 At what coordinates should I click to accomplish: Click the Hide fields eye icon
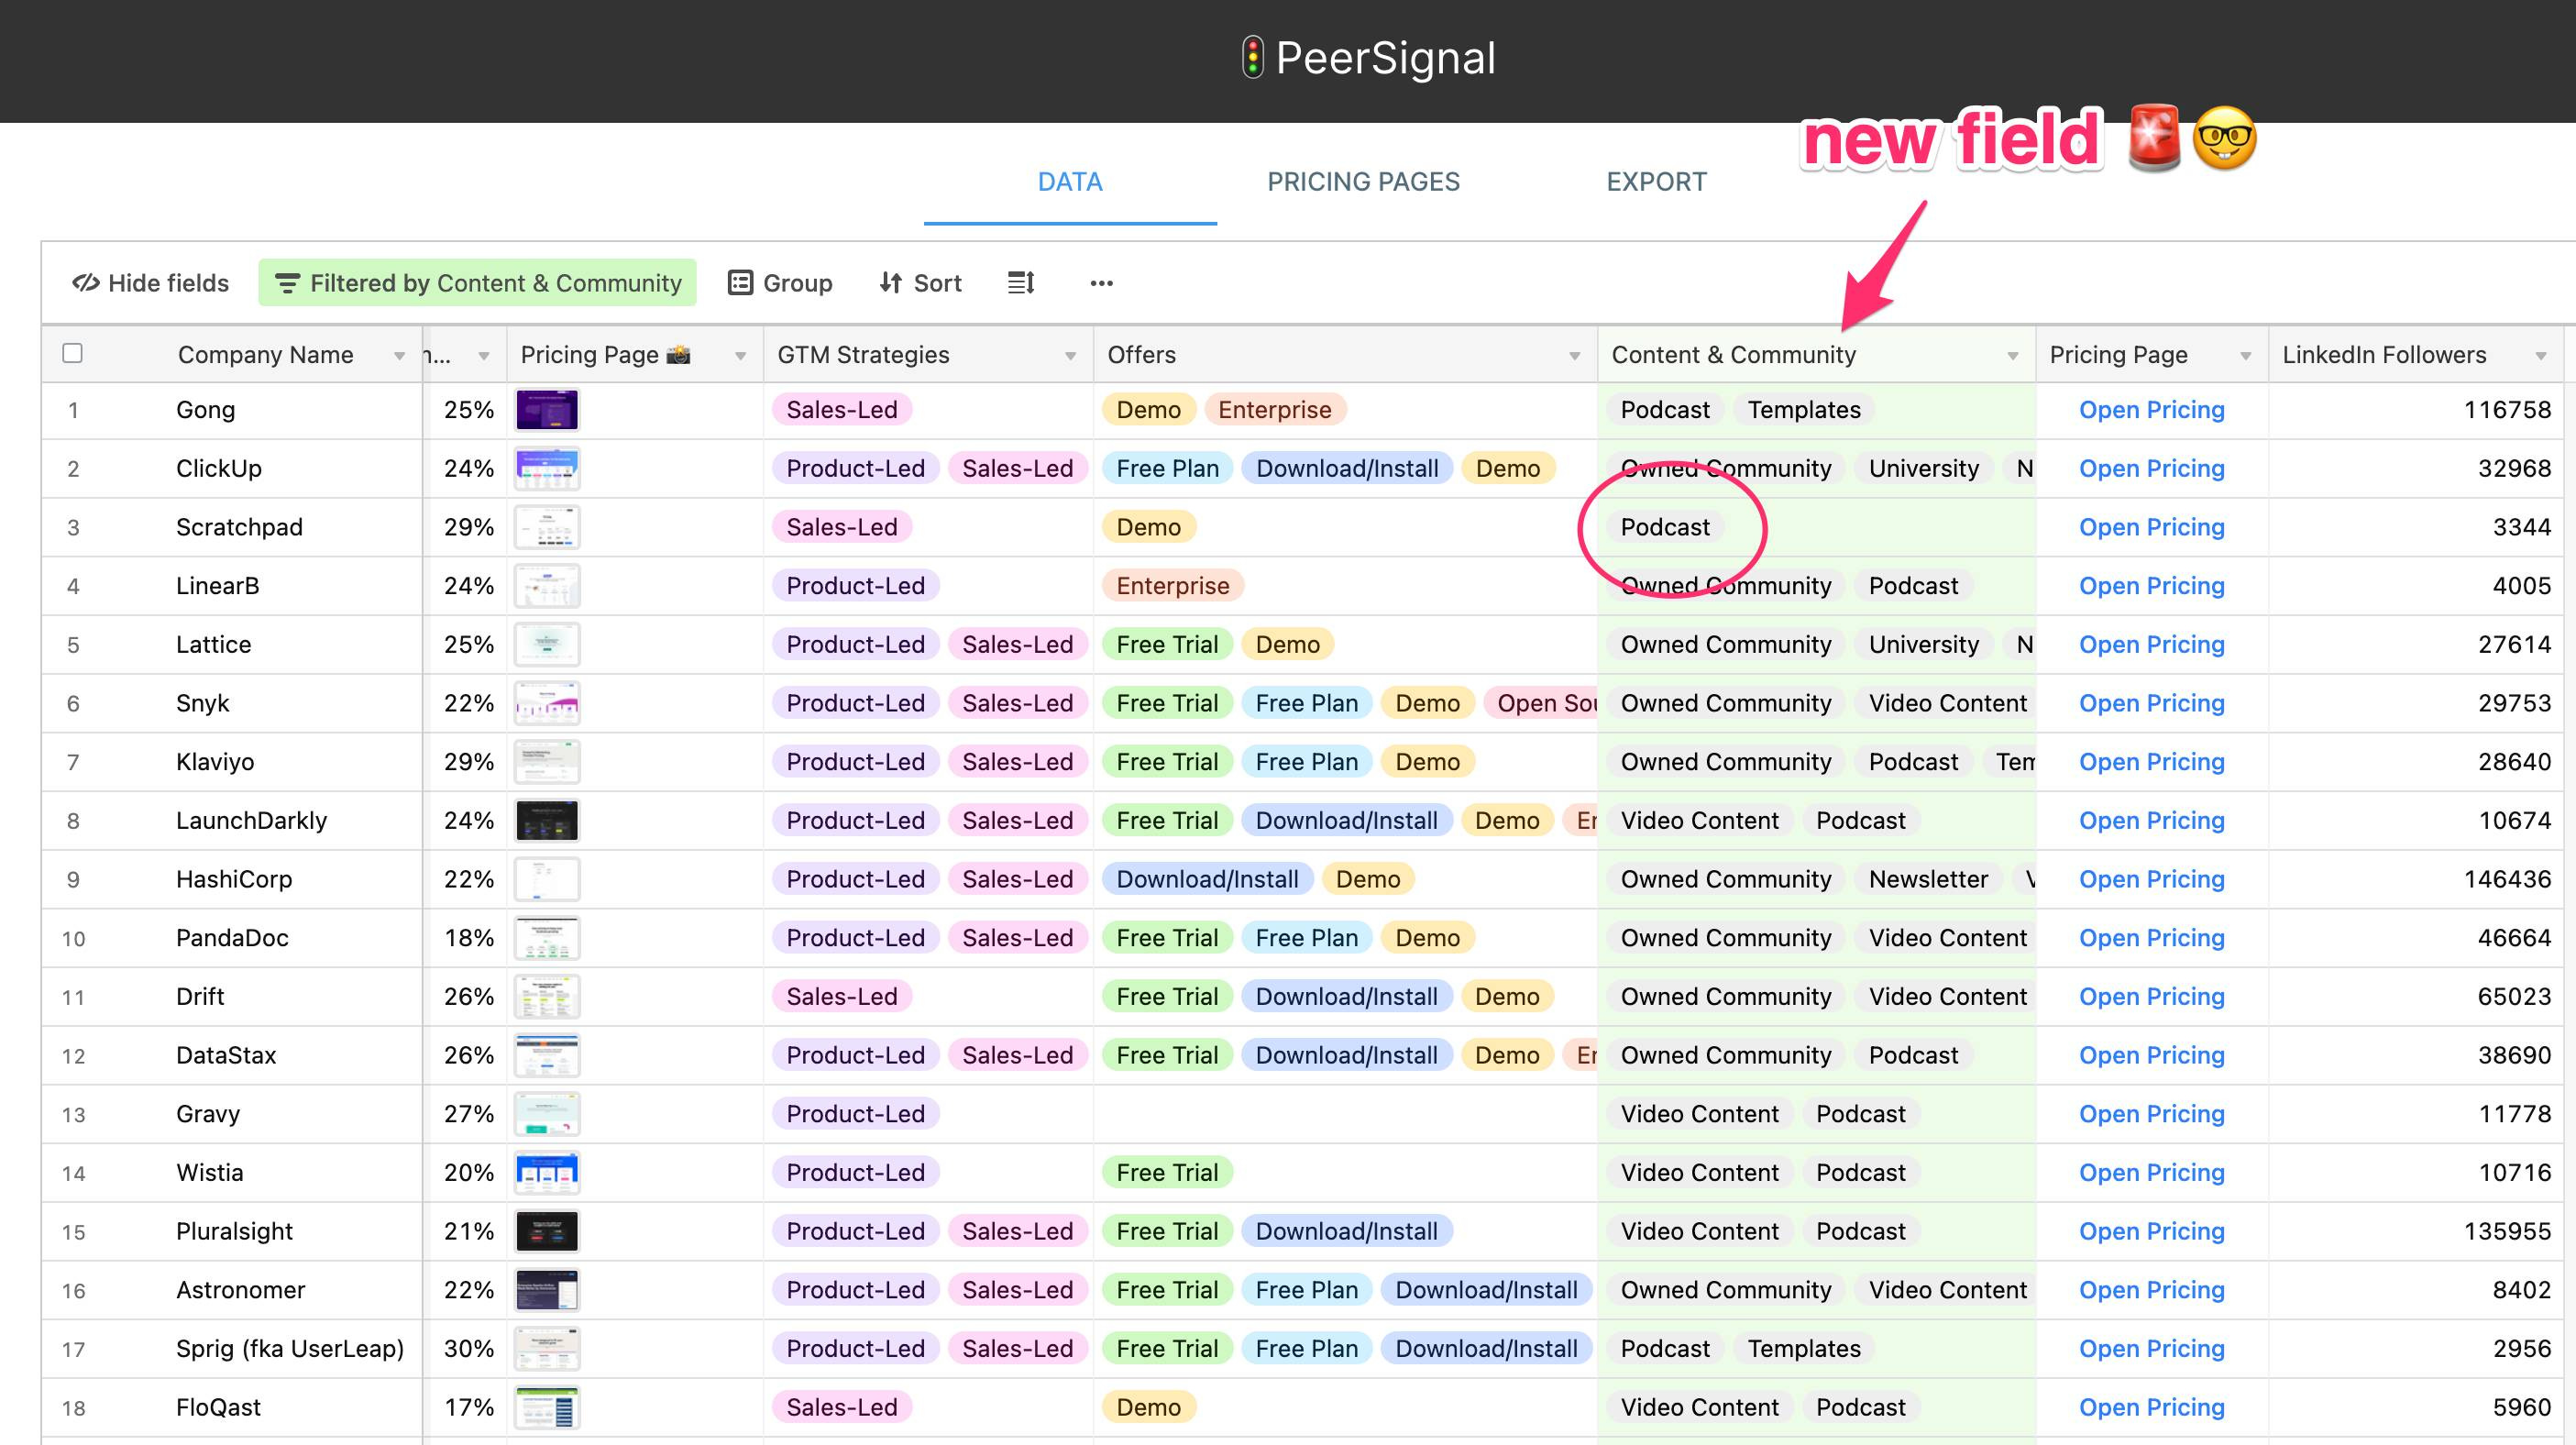click(85, 283)
